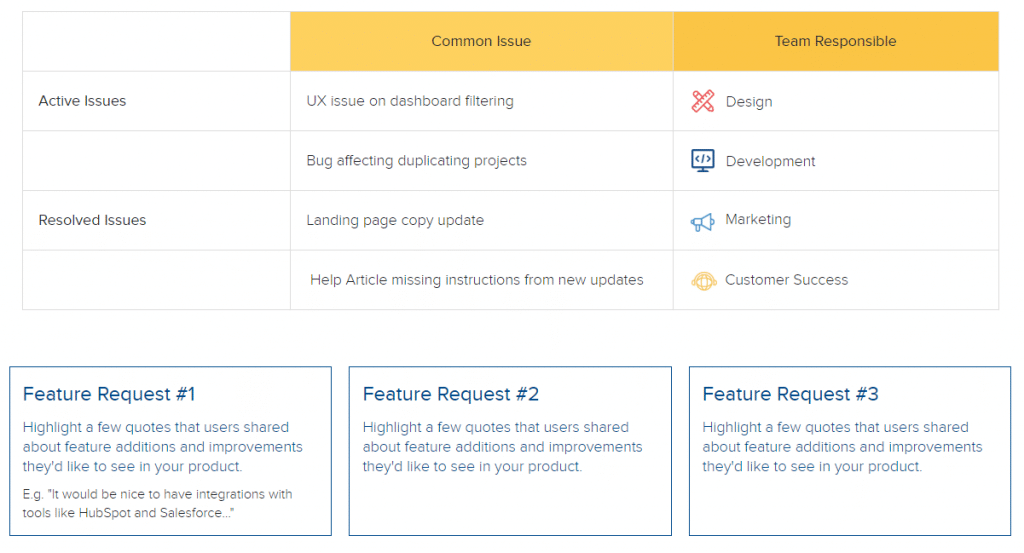The height and width of the screenshot is (553, 1024).
Task: Click the Resolved Issues row label
Action: pyautogui.click(x=92, y=220)
